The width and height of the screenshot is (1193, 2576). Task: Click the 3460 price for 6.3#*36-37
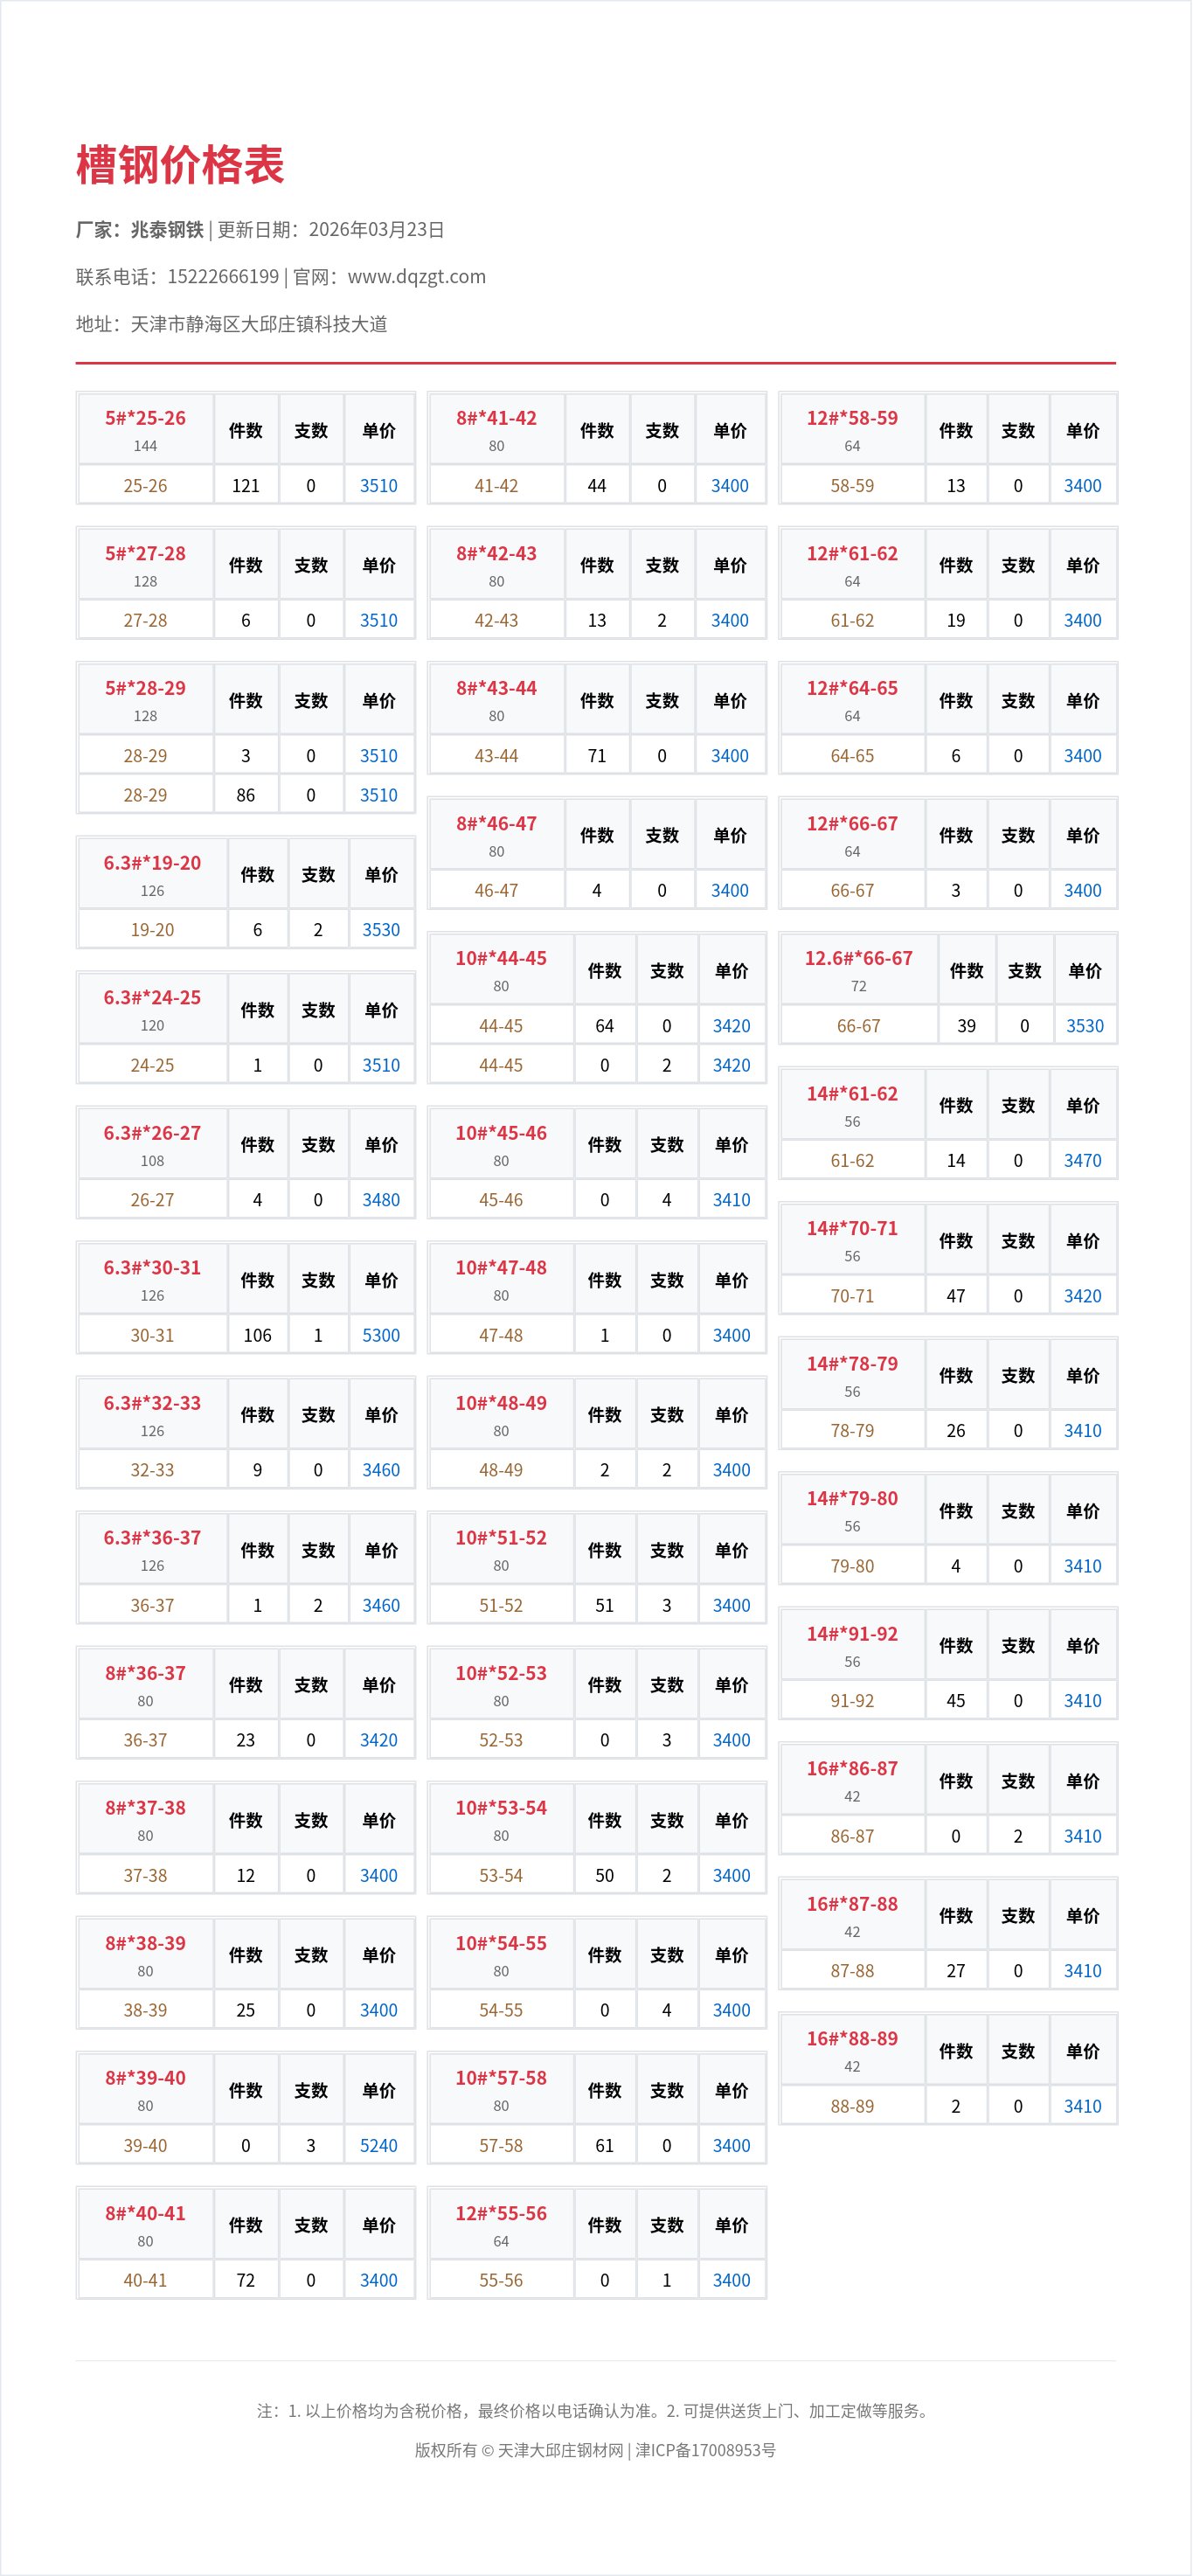pyautogui.click(x=381, y=1605)
